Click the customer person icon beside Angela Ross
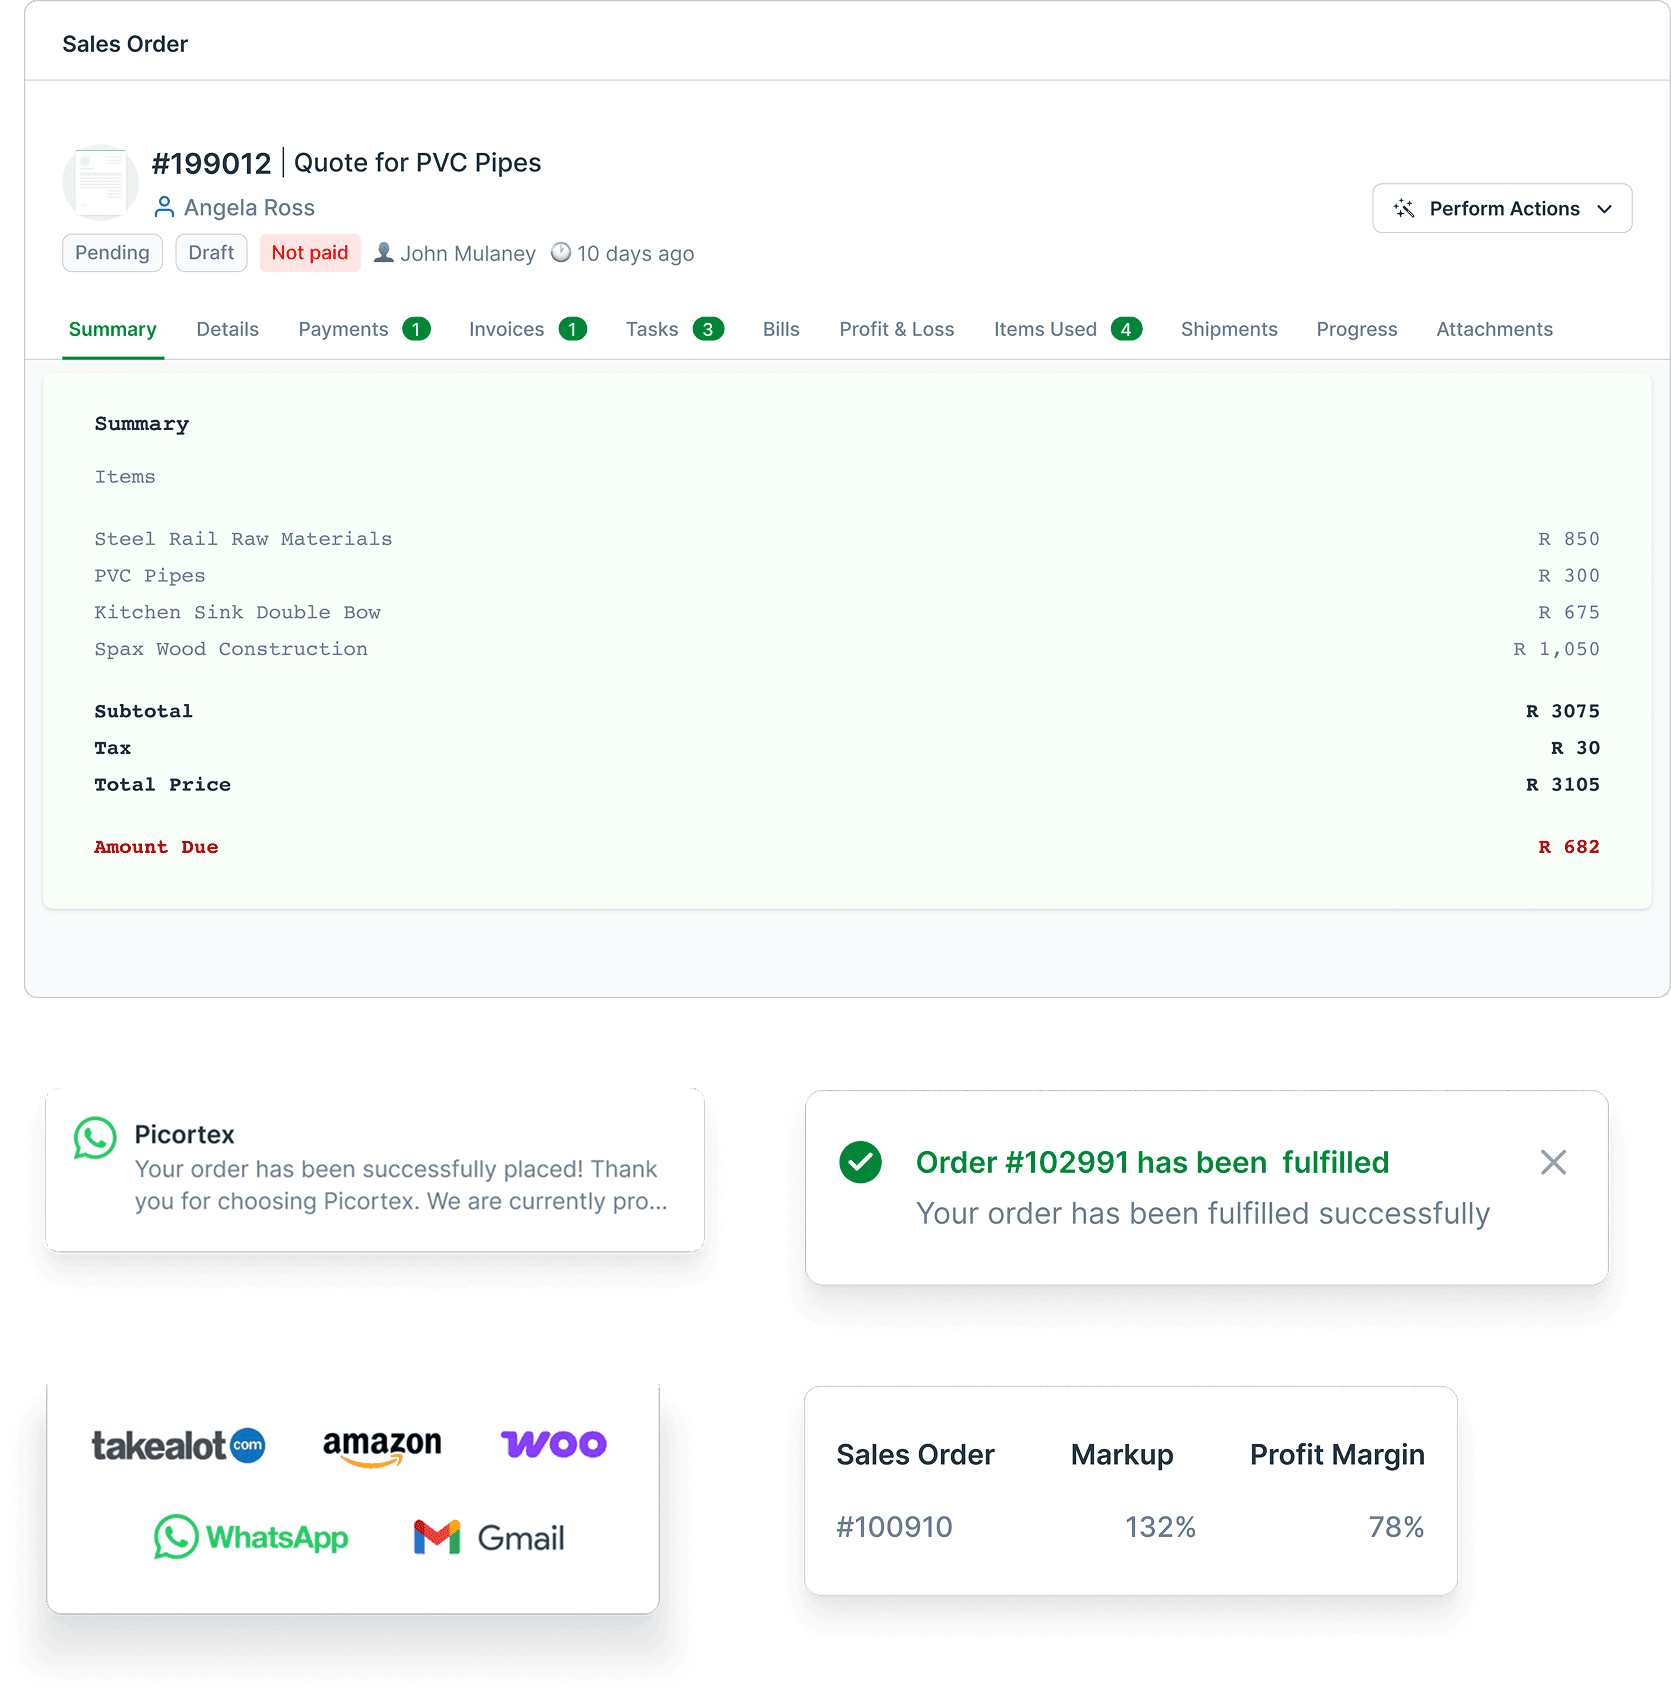This screenshot has width=1671, height=1696. coord(164,207)
